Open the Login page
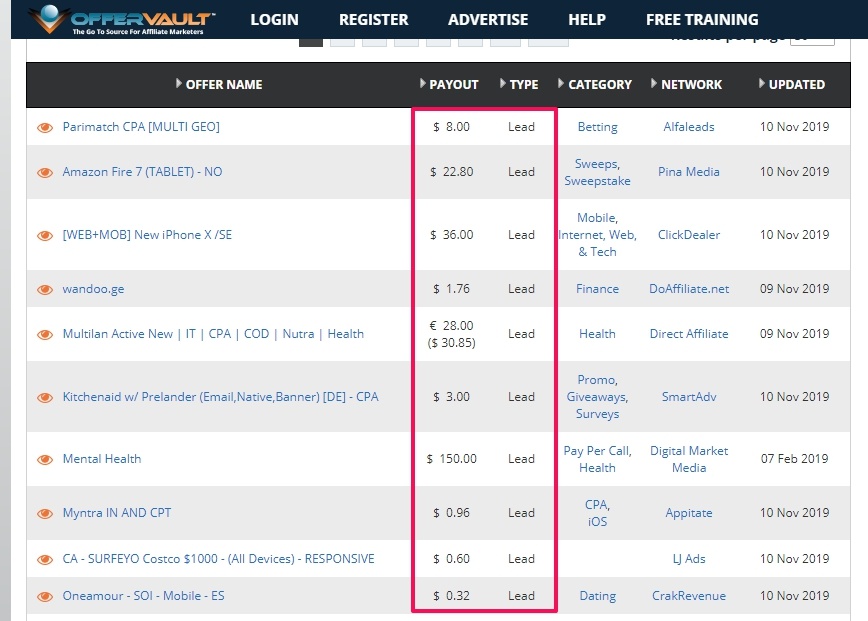Screen dimensions: 868x621 (274, 19)
